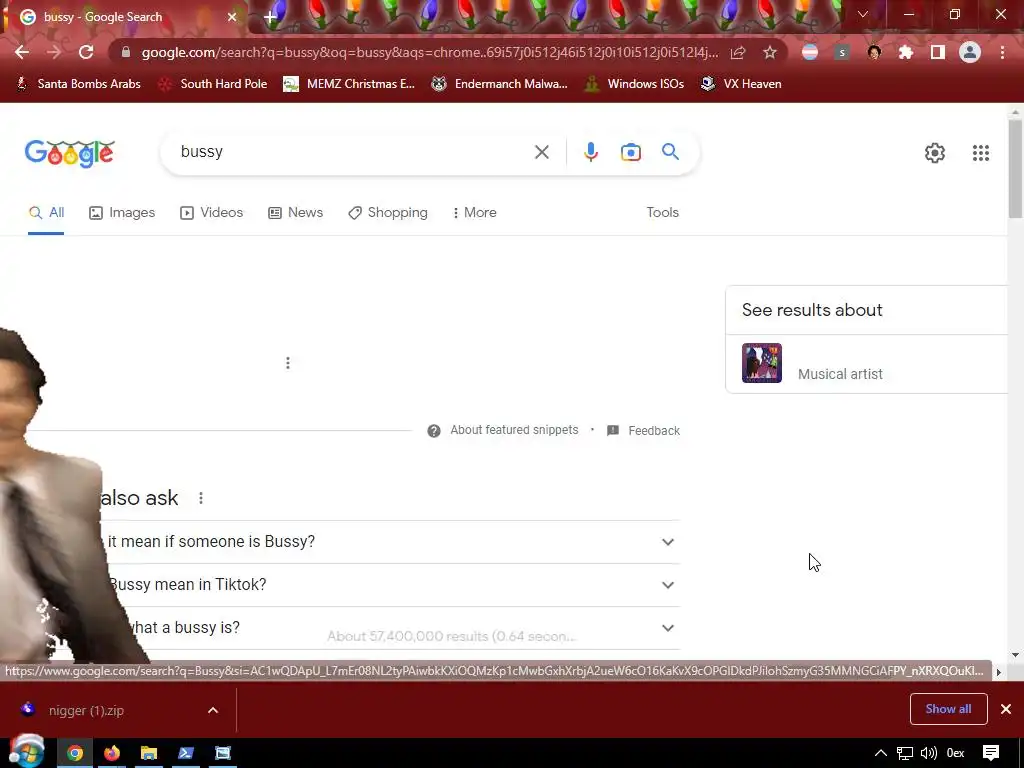Open the tab search dropdown chevron

coord(863,14)
